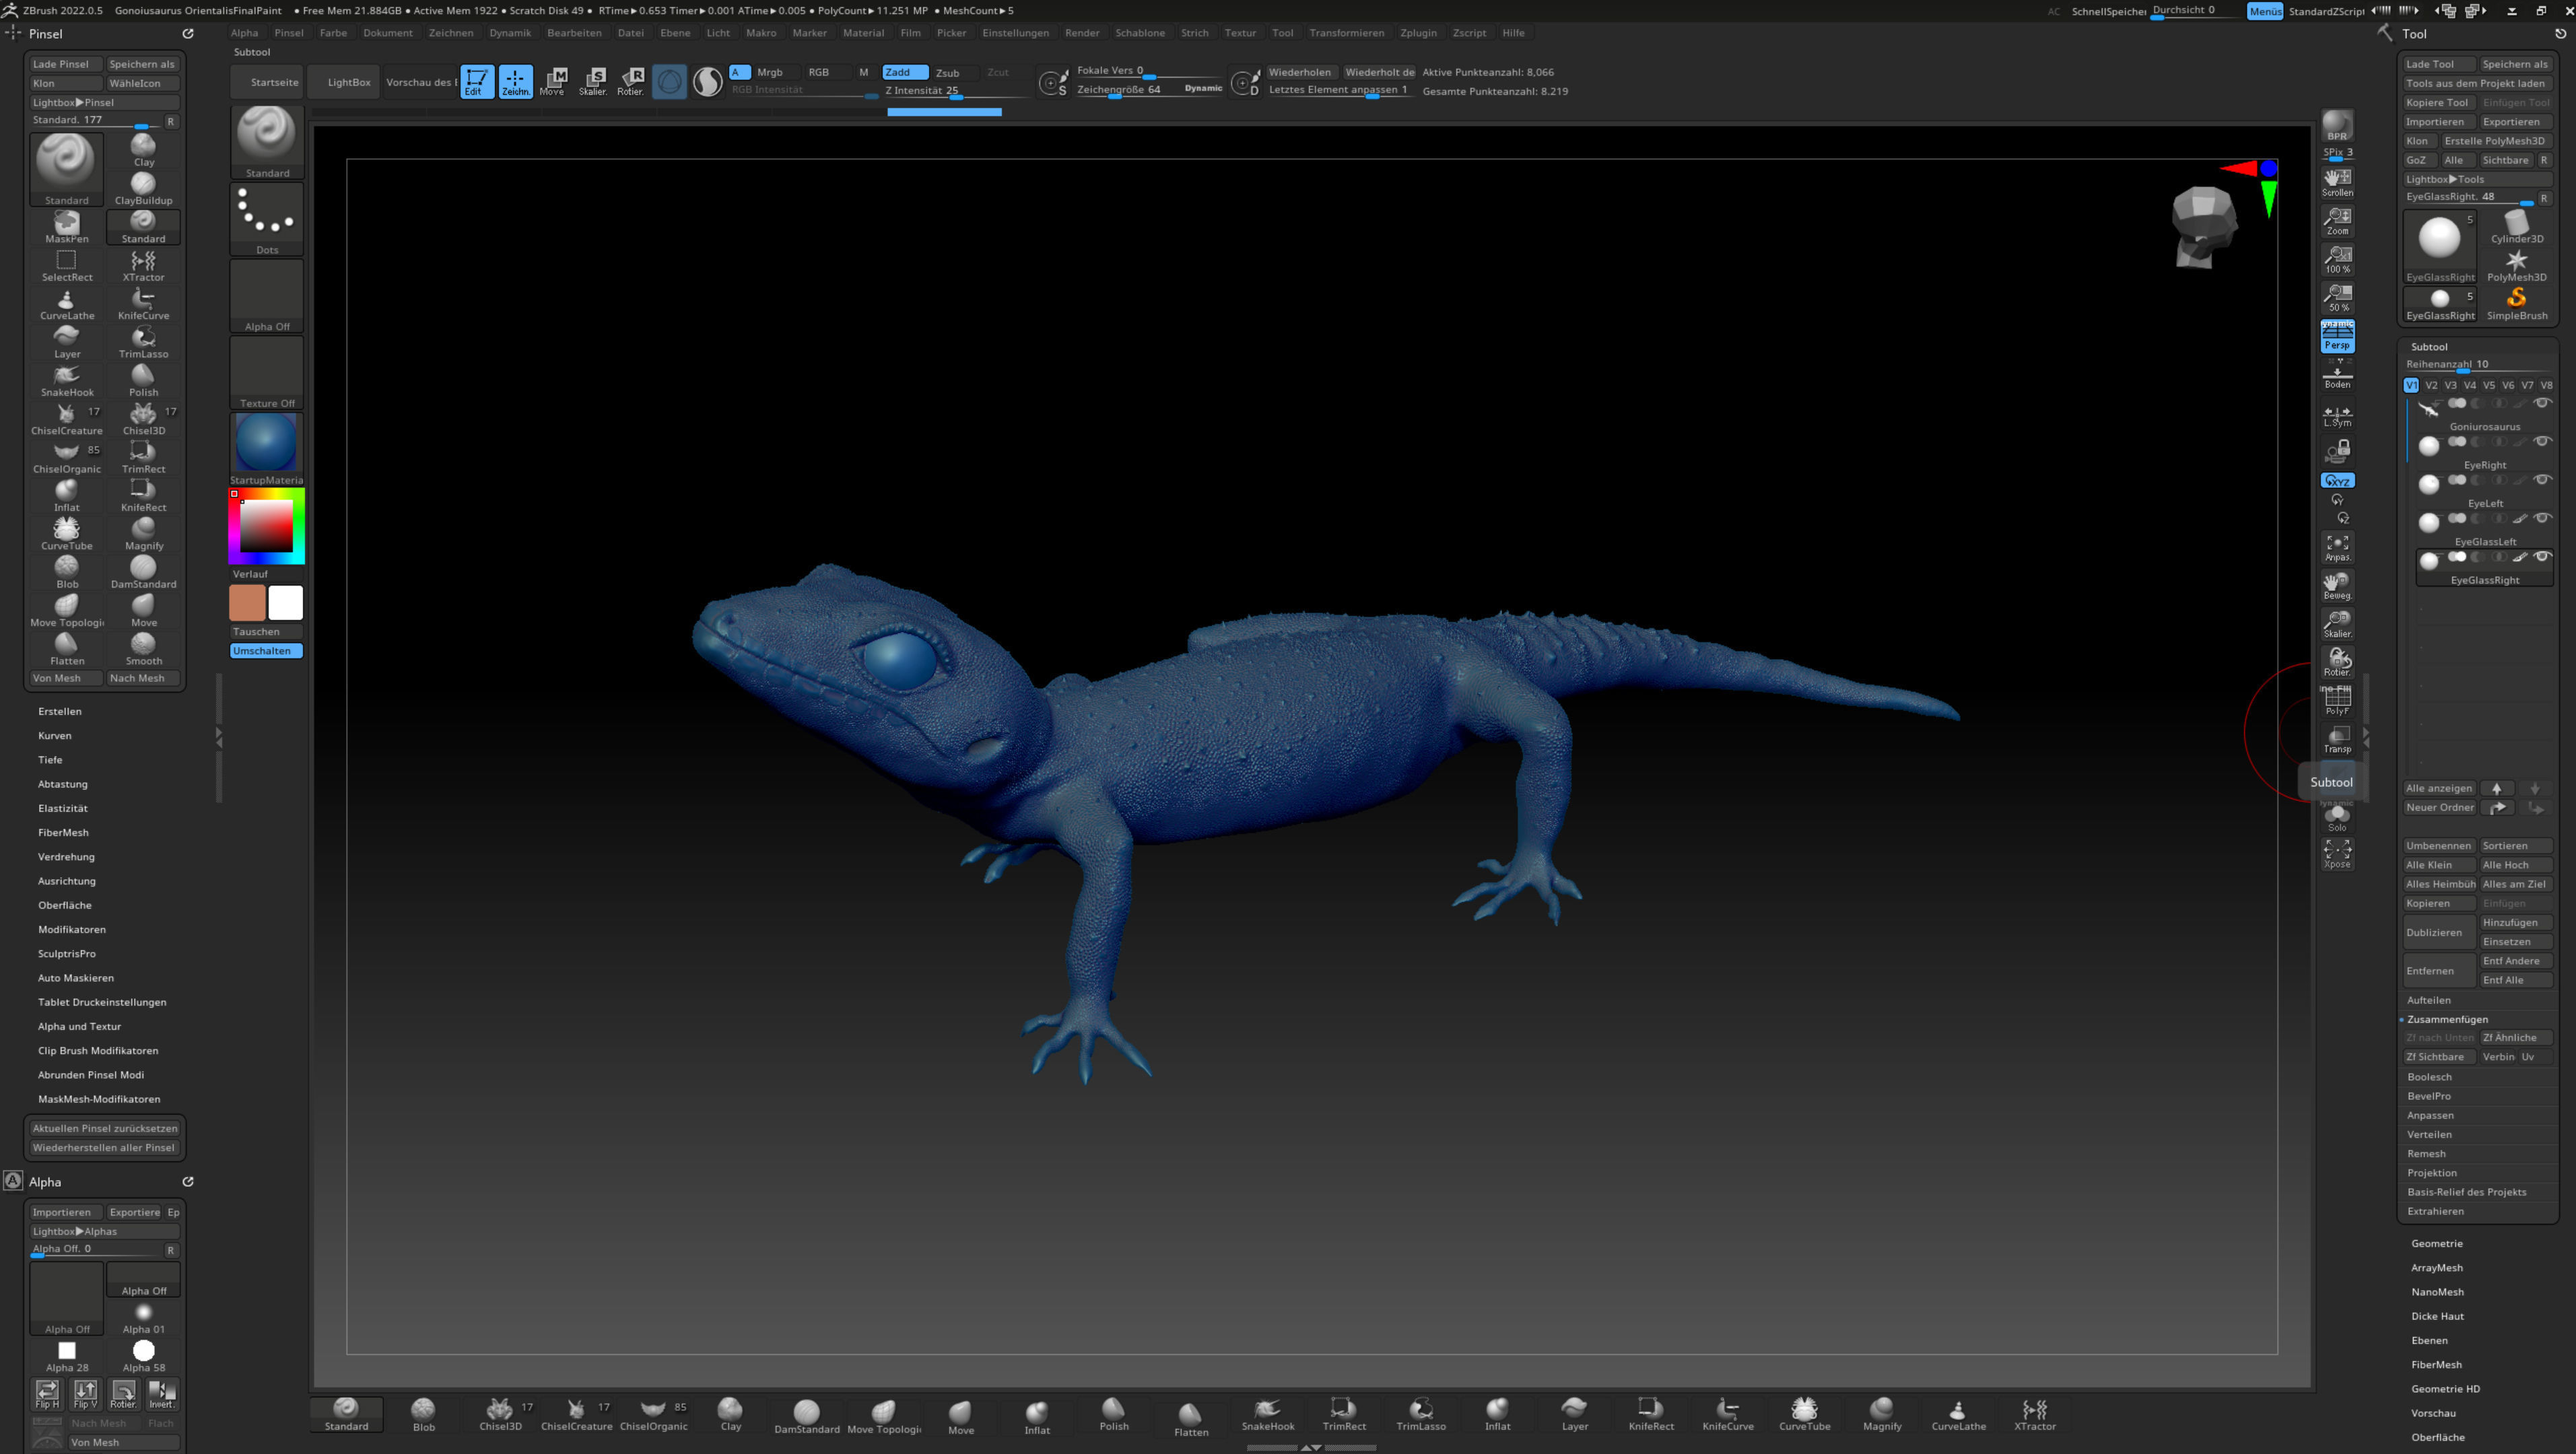Open the Hilfe menu
Image resolution: width=2576 pixels, height=1454 pixels.
[x=1513, y=33]
